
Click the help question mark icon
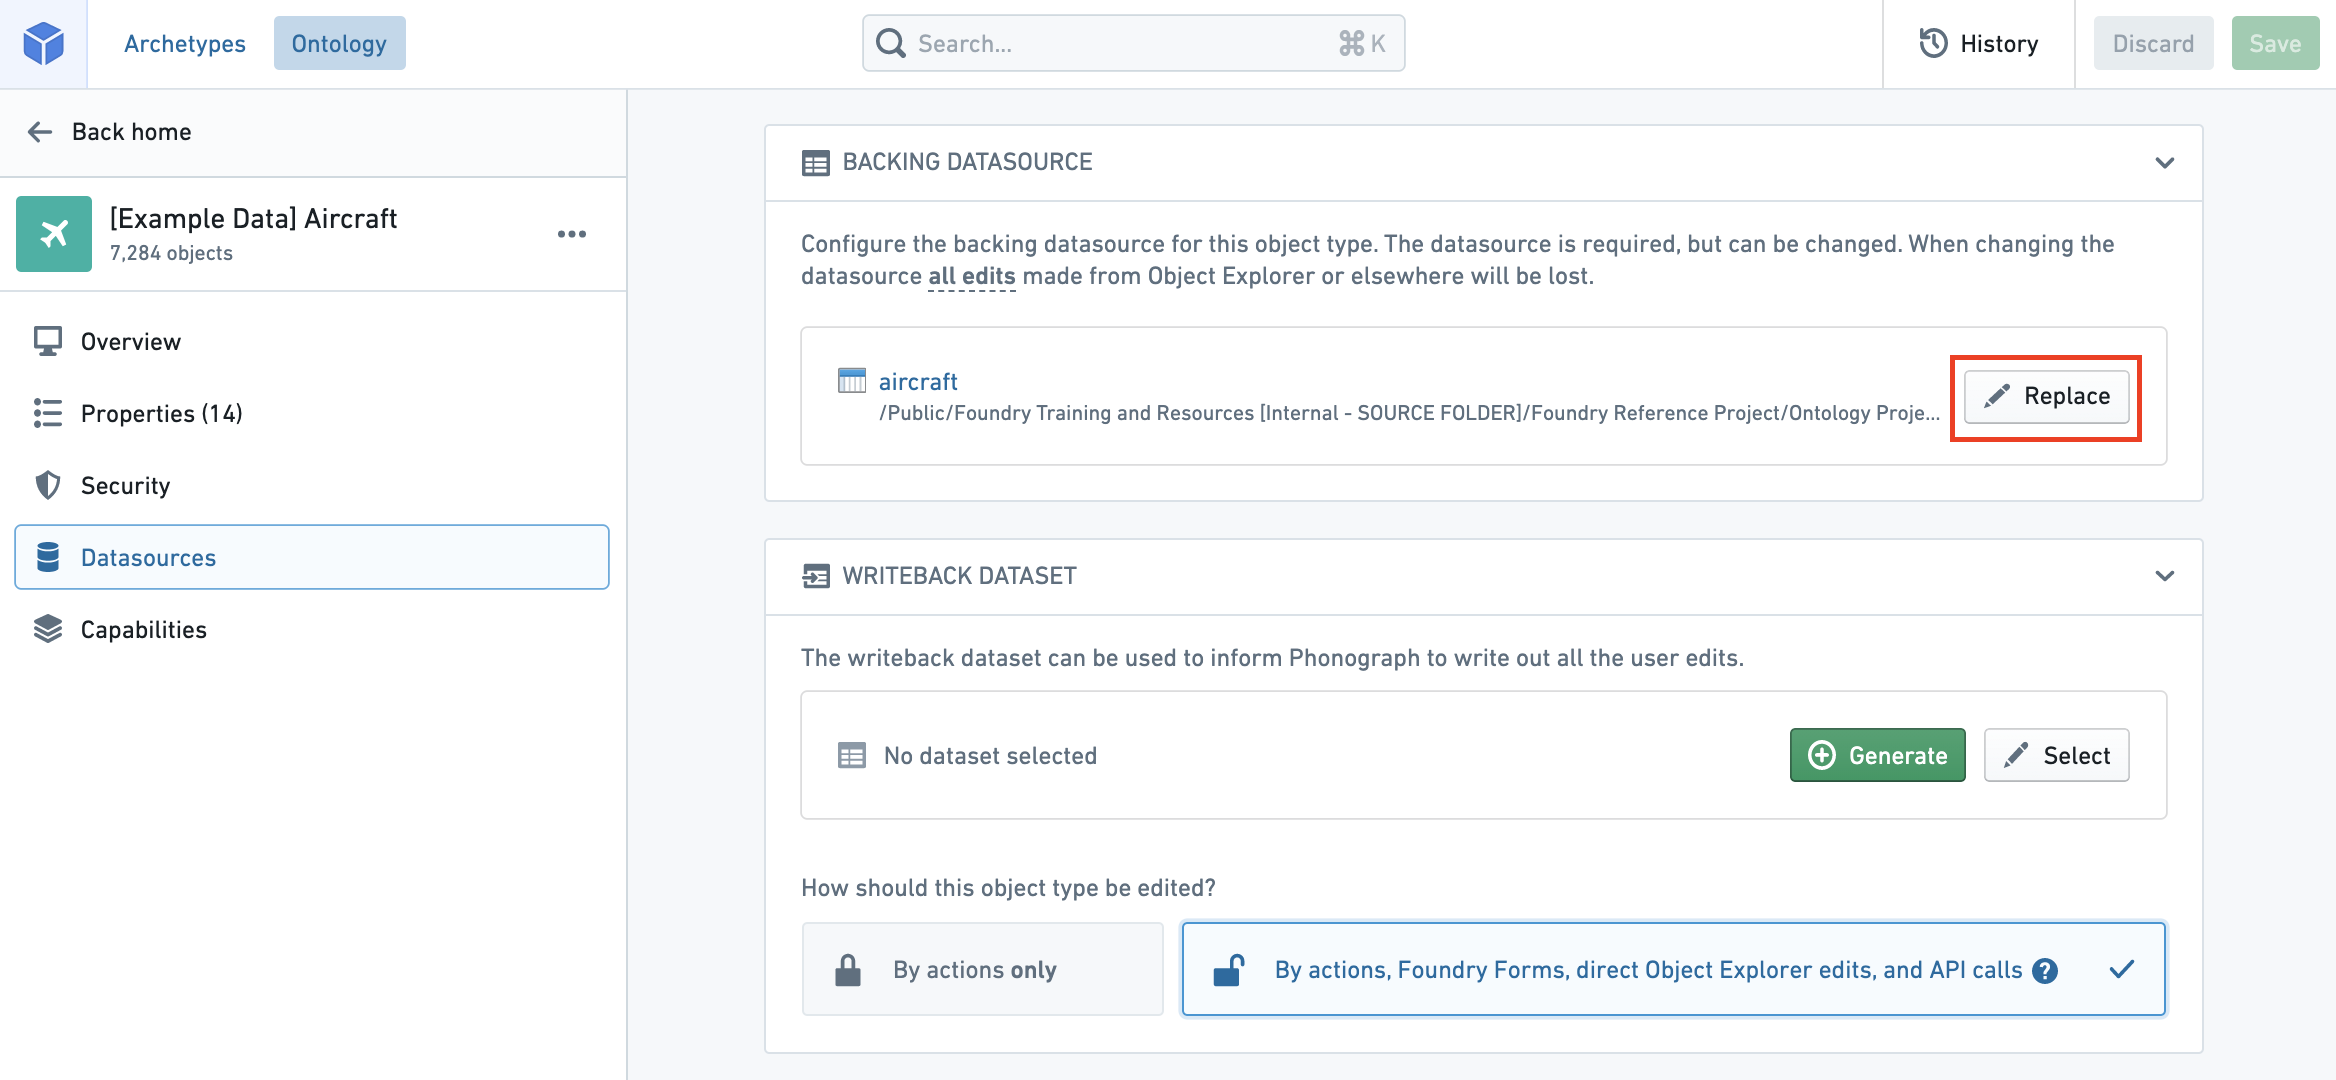click(2045, 971)
